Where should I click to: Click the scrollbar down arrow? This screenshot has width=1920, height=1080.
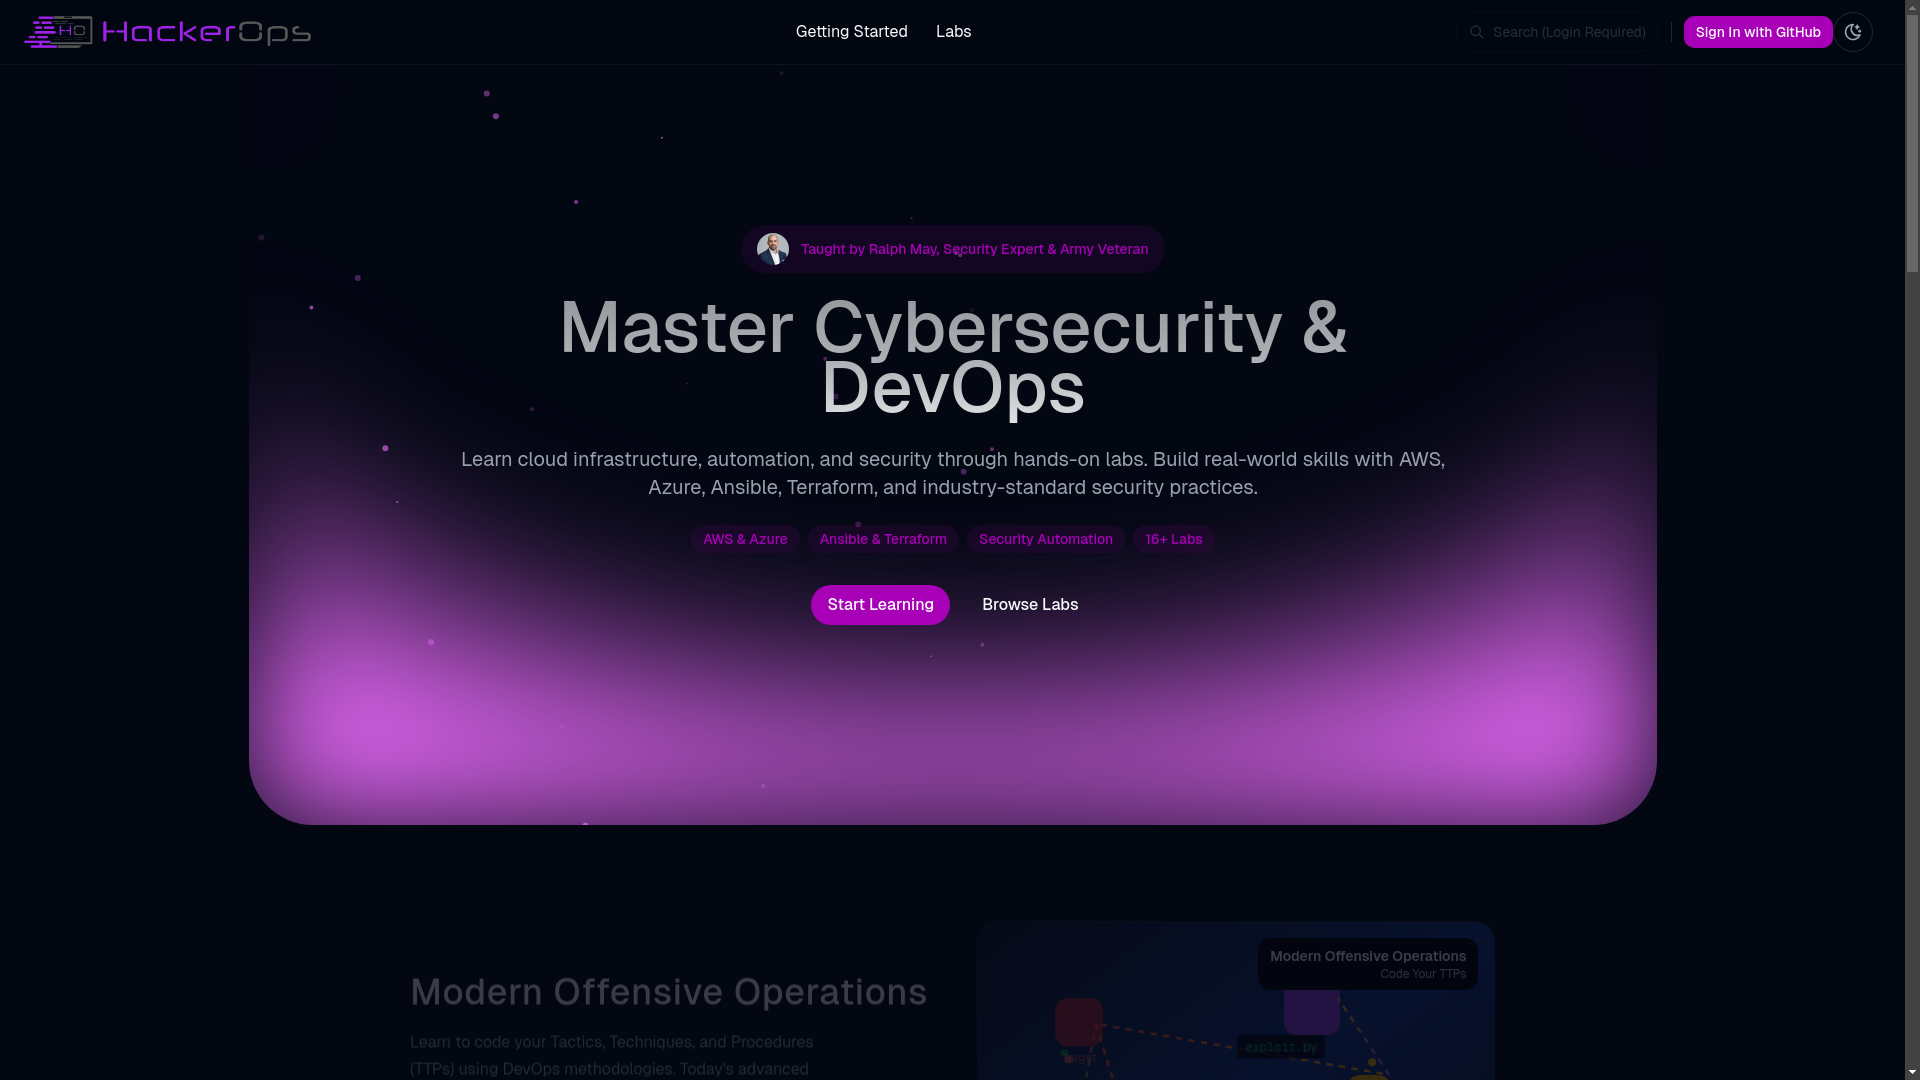(1912, 1072)
